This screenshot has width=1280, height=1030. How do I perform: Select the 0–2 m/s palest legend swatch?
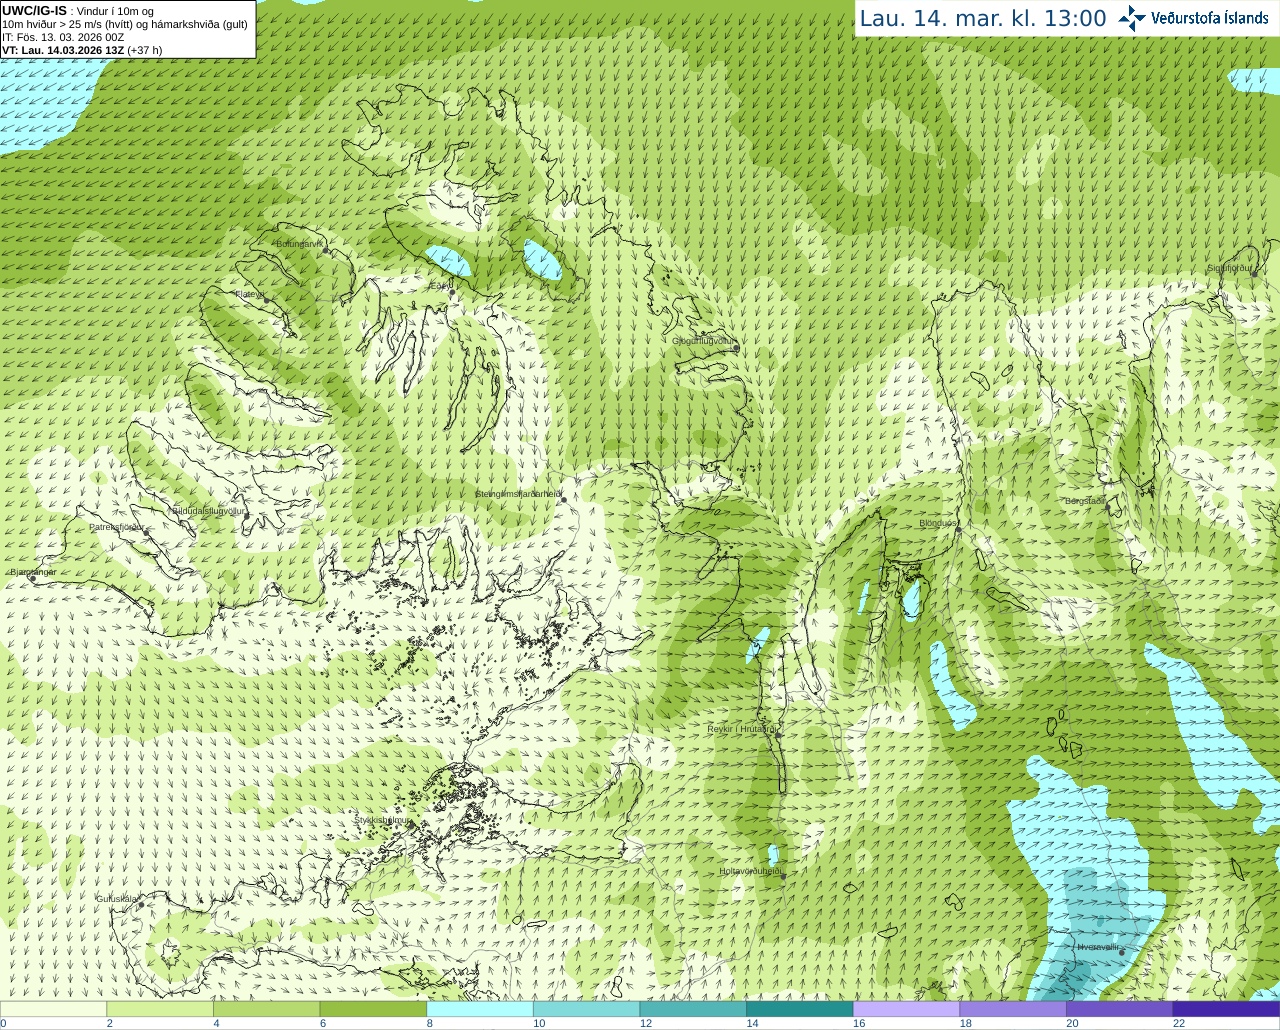pos(53,1009)
